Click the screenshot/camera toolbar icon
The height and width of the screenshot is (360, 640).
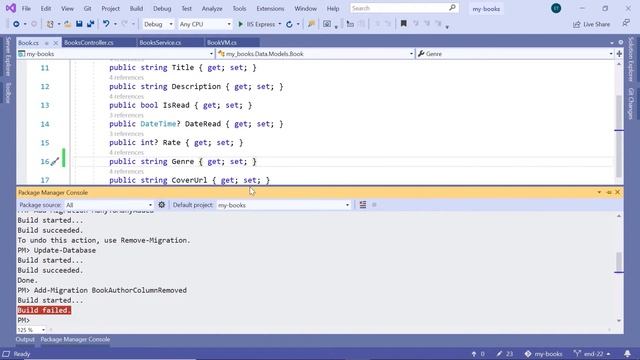click(x=327, y=24)
